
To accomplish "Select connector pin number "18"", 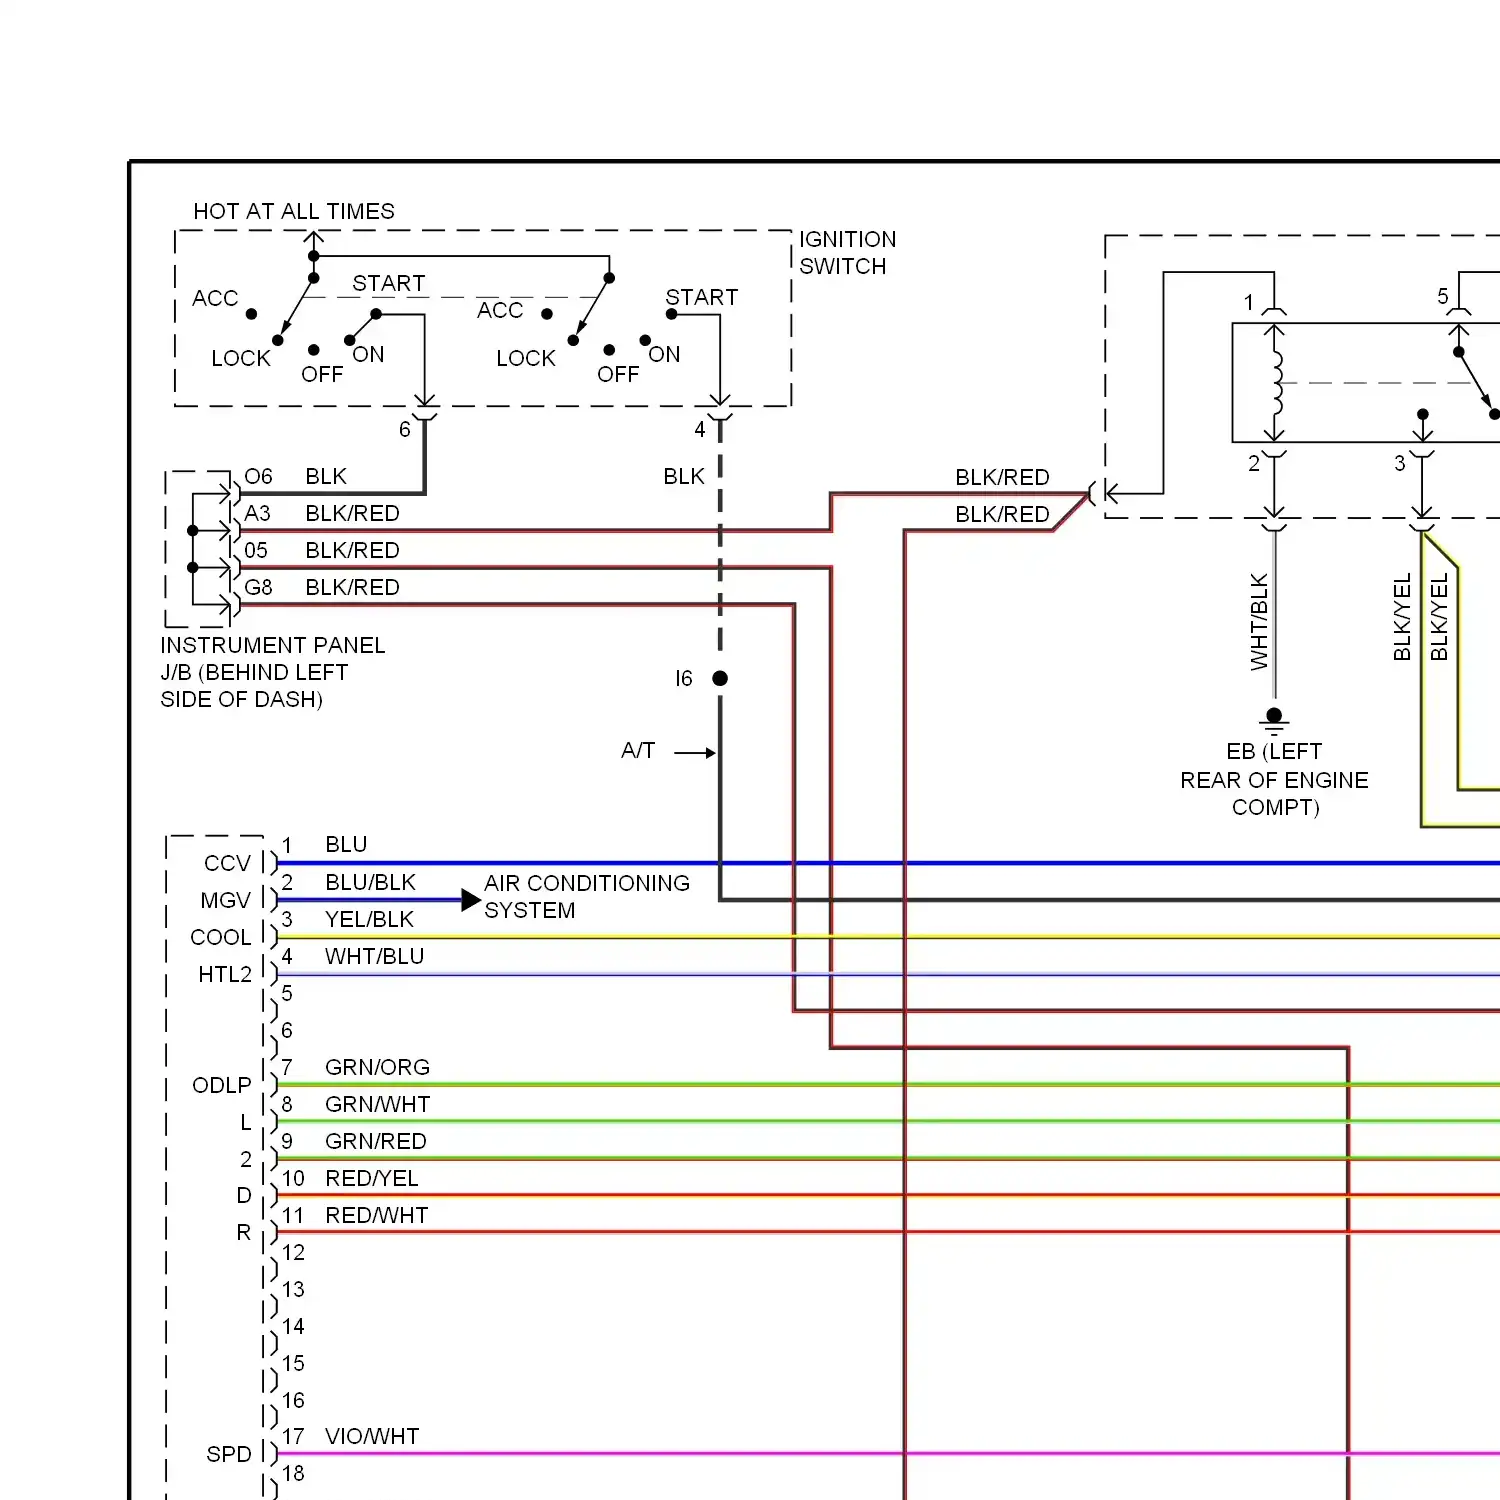I will click(293, 1473).
